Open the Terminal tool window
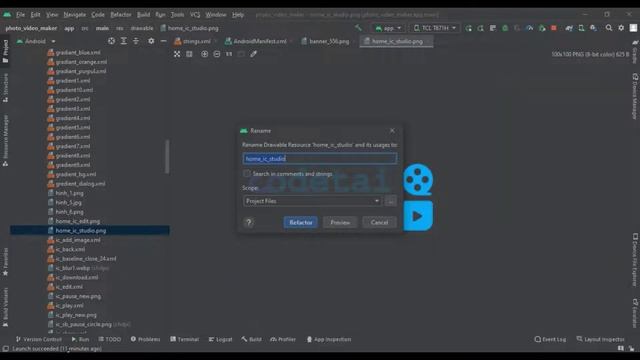640x360 pixels. point(184,339)
